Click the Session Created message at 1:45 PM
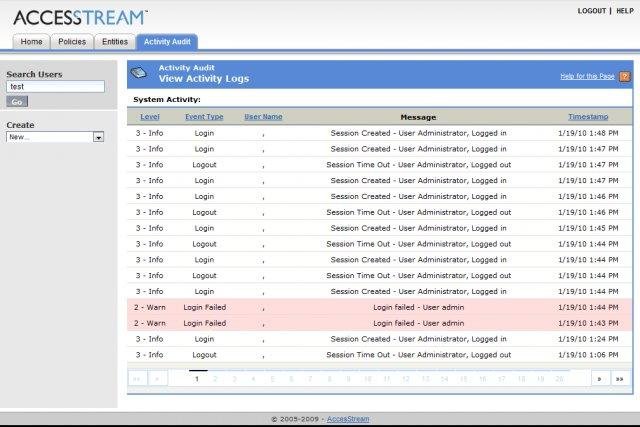The image size is (640, 427). [418, 228]
